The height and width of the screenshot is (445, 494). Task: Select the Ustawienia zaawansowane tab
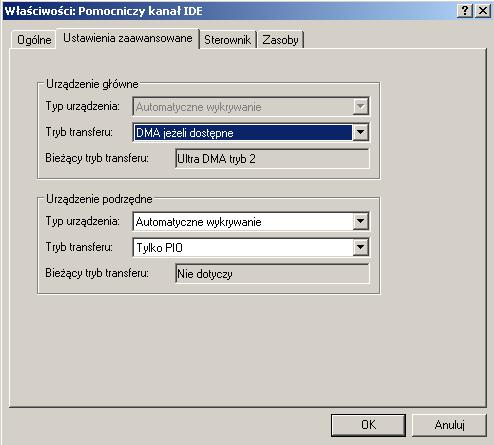coord(128,38)
